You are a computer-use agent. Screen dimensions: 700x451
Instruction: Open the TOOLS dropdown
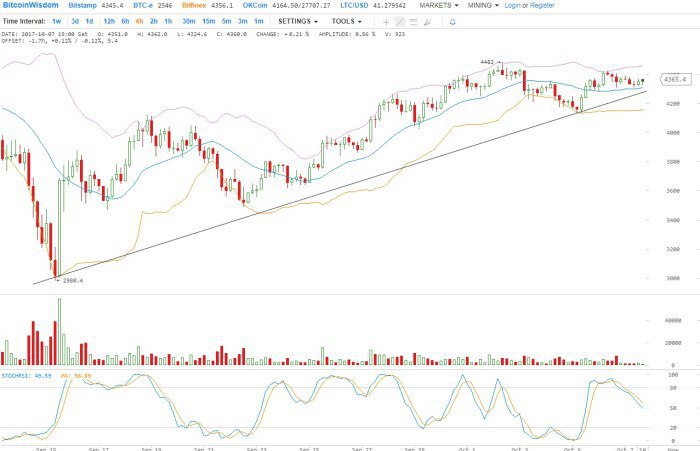click(x=346, y=21)
